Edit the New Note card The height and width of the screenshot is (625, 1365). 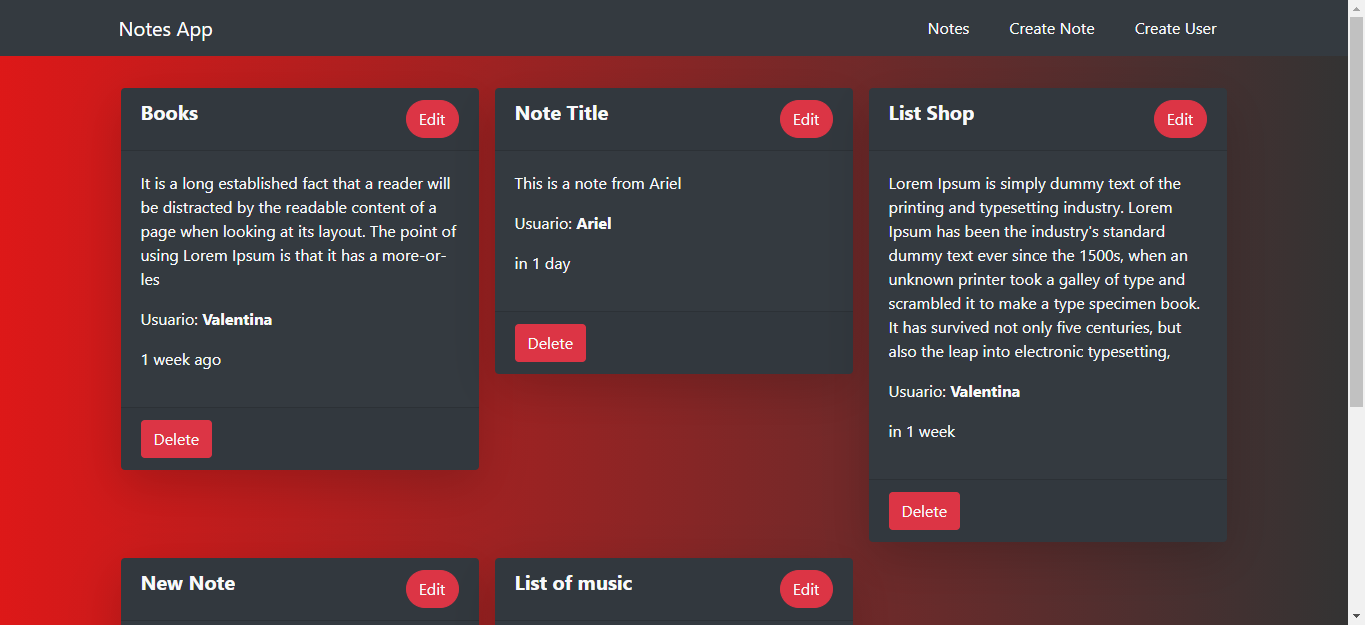click(x=432, y=589)
